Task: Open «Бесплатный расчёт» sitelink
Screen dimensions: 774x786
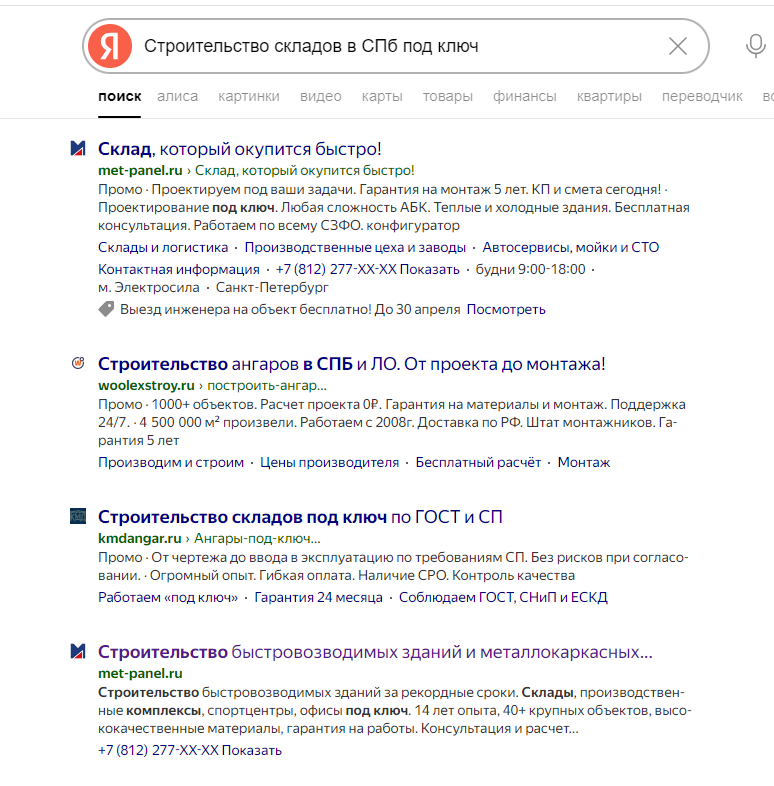Action: [x=478, y=463]
